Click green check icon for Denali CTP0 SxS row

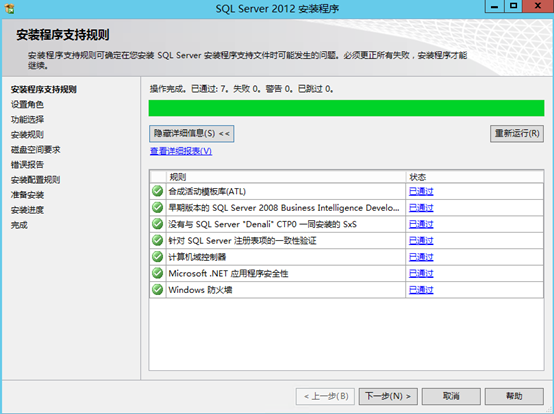point(157,224)
